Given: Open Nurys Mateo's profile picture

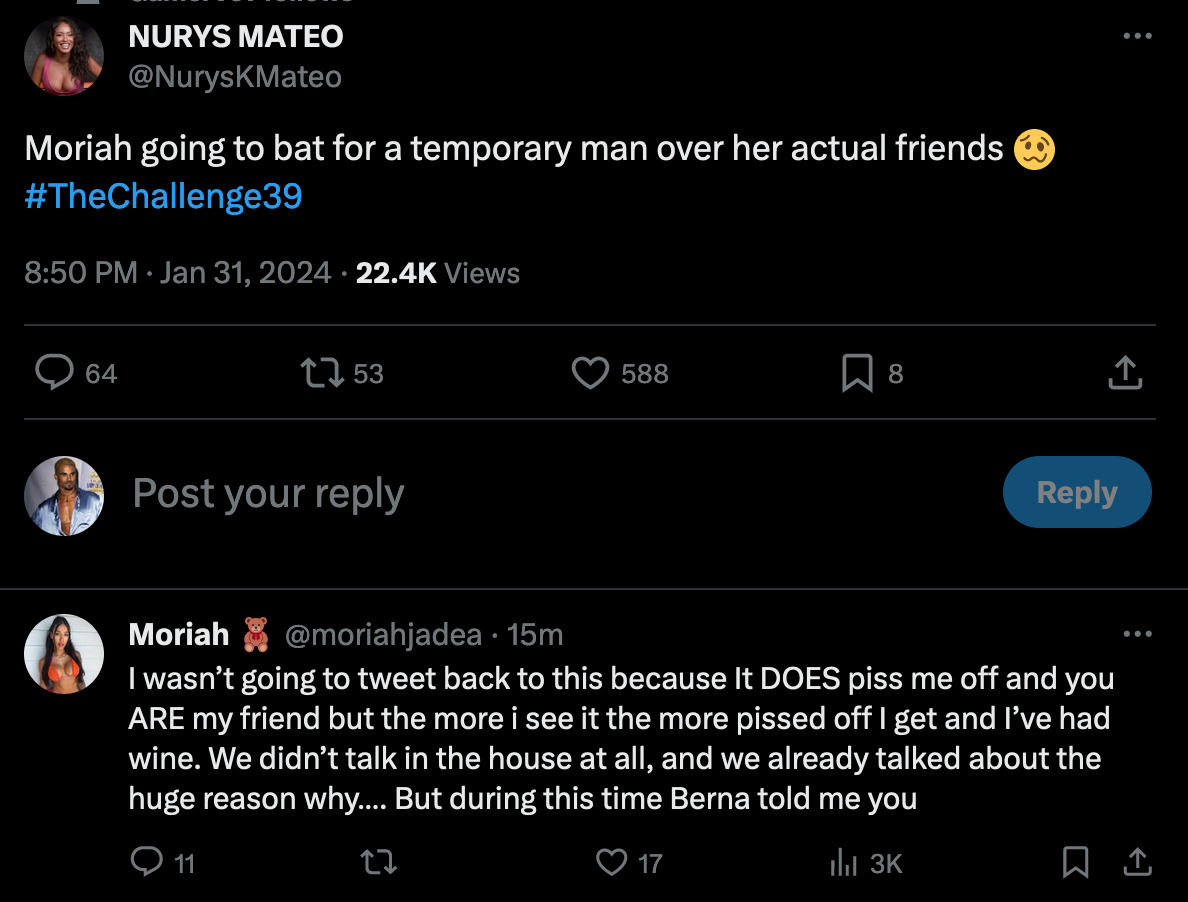Looking at the screenshot, I should click(x=64, y=56).
